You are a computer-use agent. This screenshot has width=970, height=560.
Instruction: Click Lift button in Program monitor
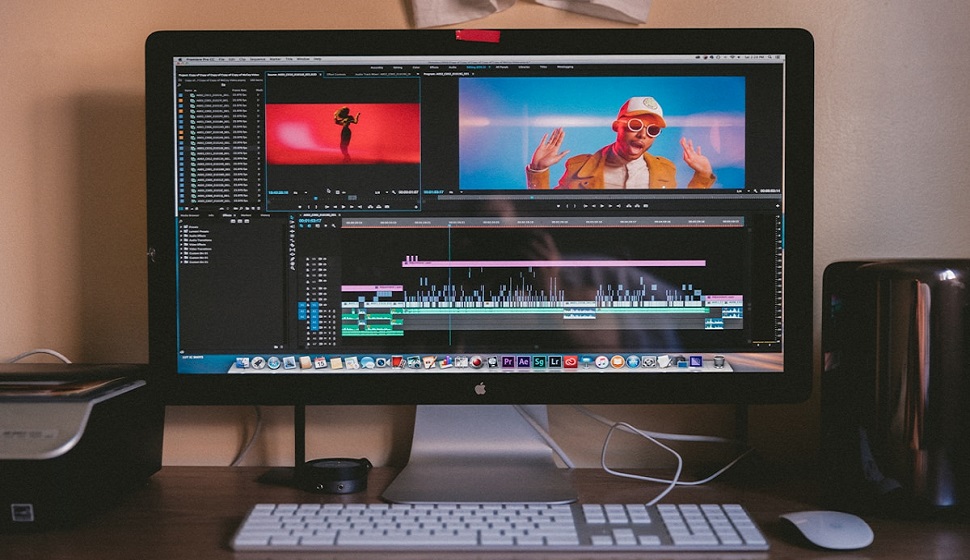(629, 205)
